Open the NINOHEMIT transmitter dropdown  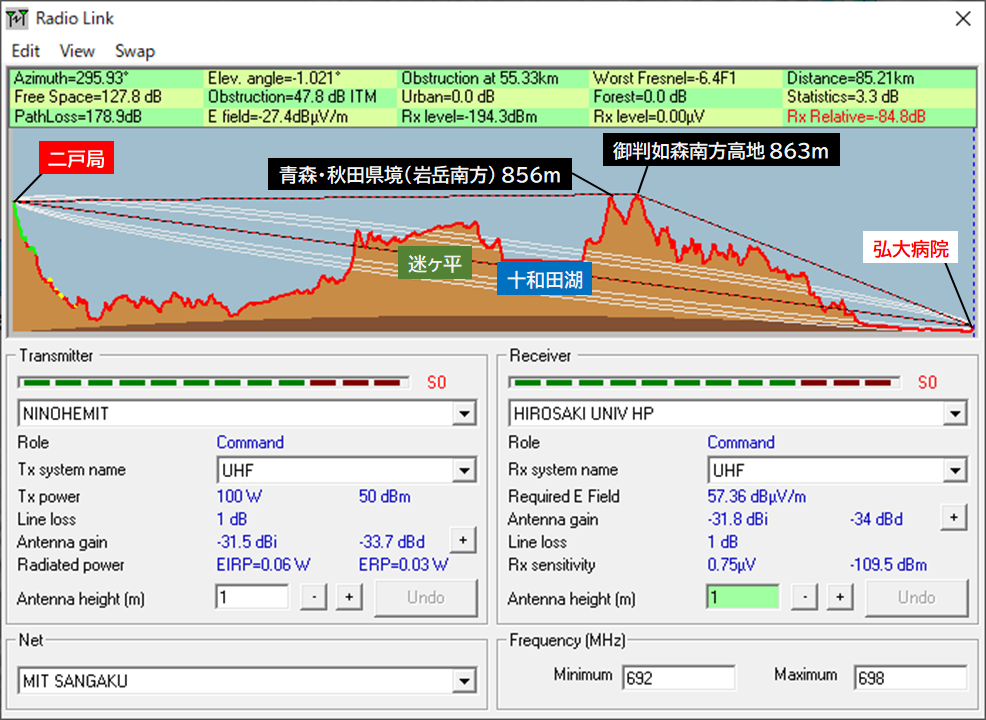[x=464, y=414]
